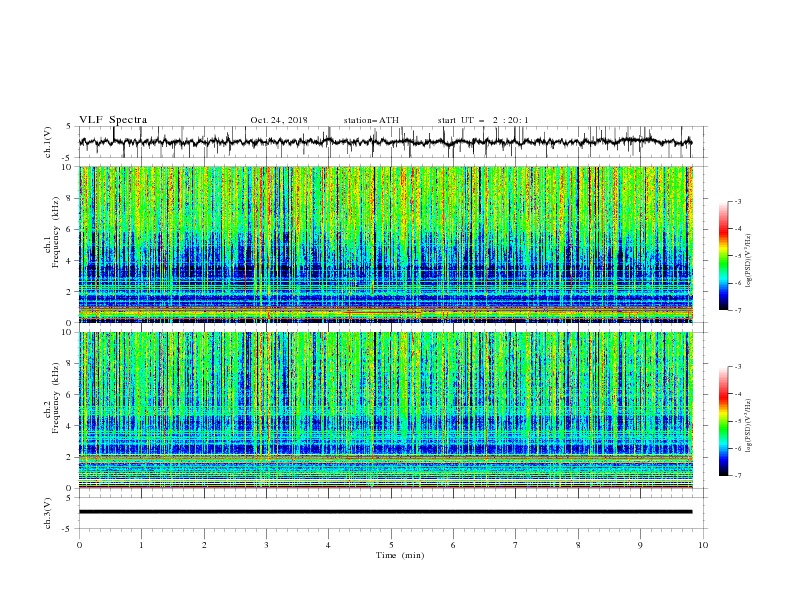Click the 6 kHz tick label on ch.1 axis
The image size is (792, 612).
coord(69,229)
